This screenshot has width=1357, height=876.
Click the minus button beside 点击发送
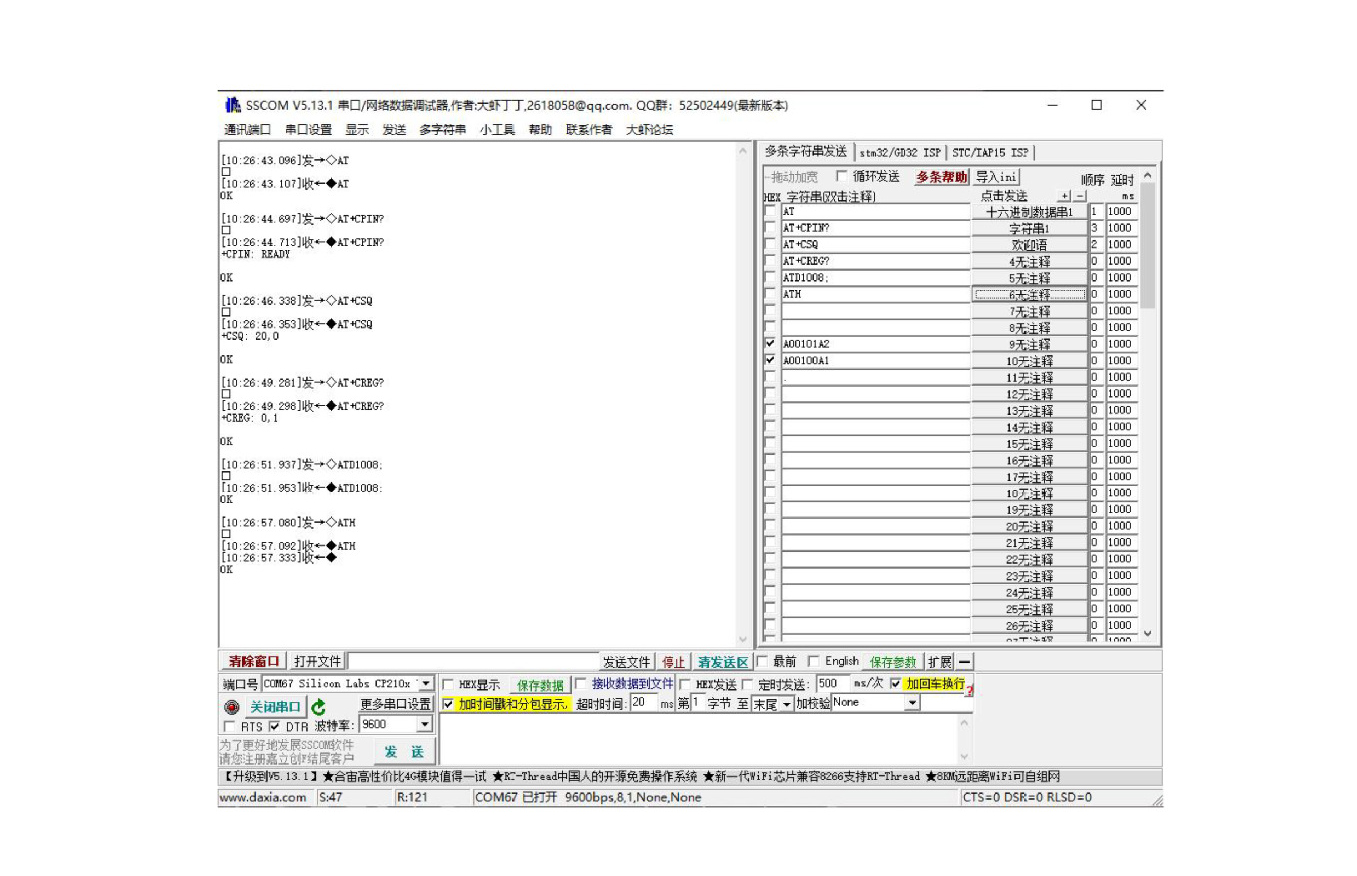coord(1078,196)
